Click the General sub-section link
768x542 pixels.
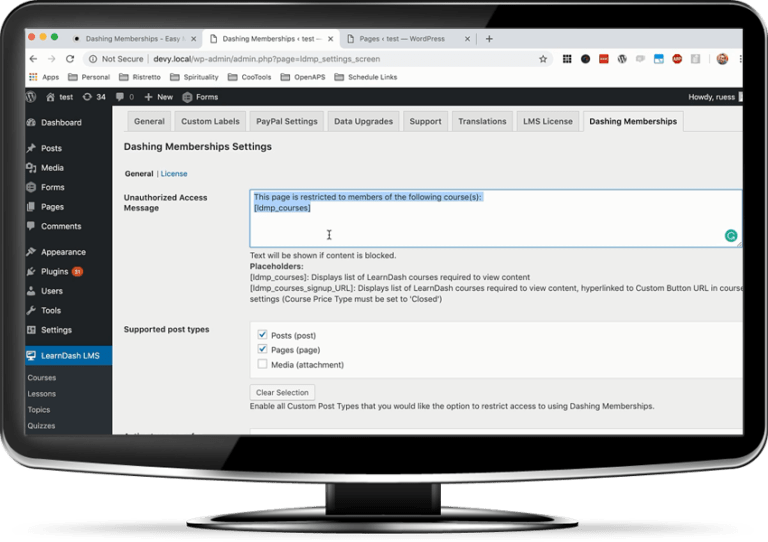pos(139,174)
